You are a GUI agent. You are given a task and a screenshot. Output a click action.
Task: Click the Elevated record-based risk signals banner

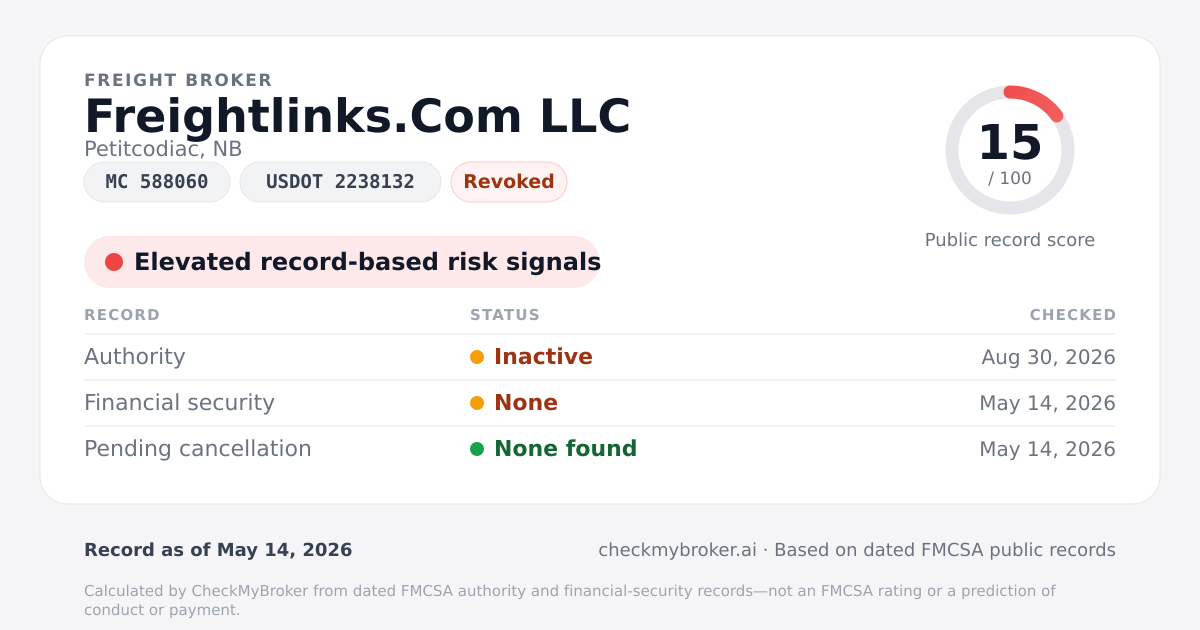point(342,262)
